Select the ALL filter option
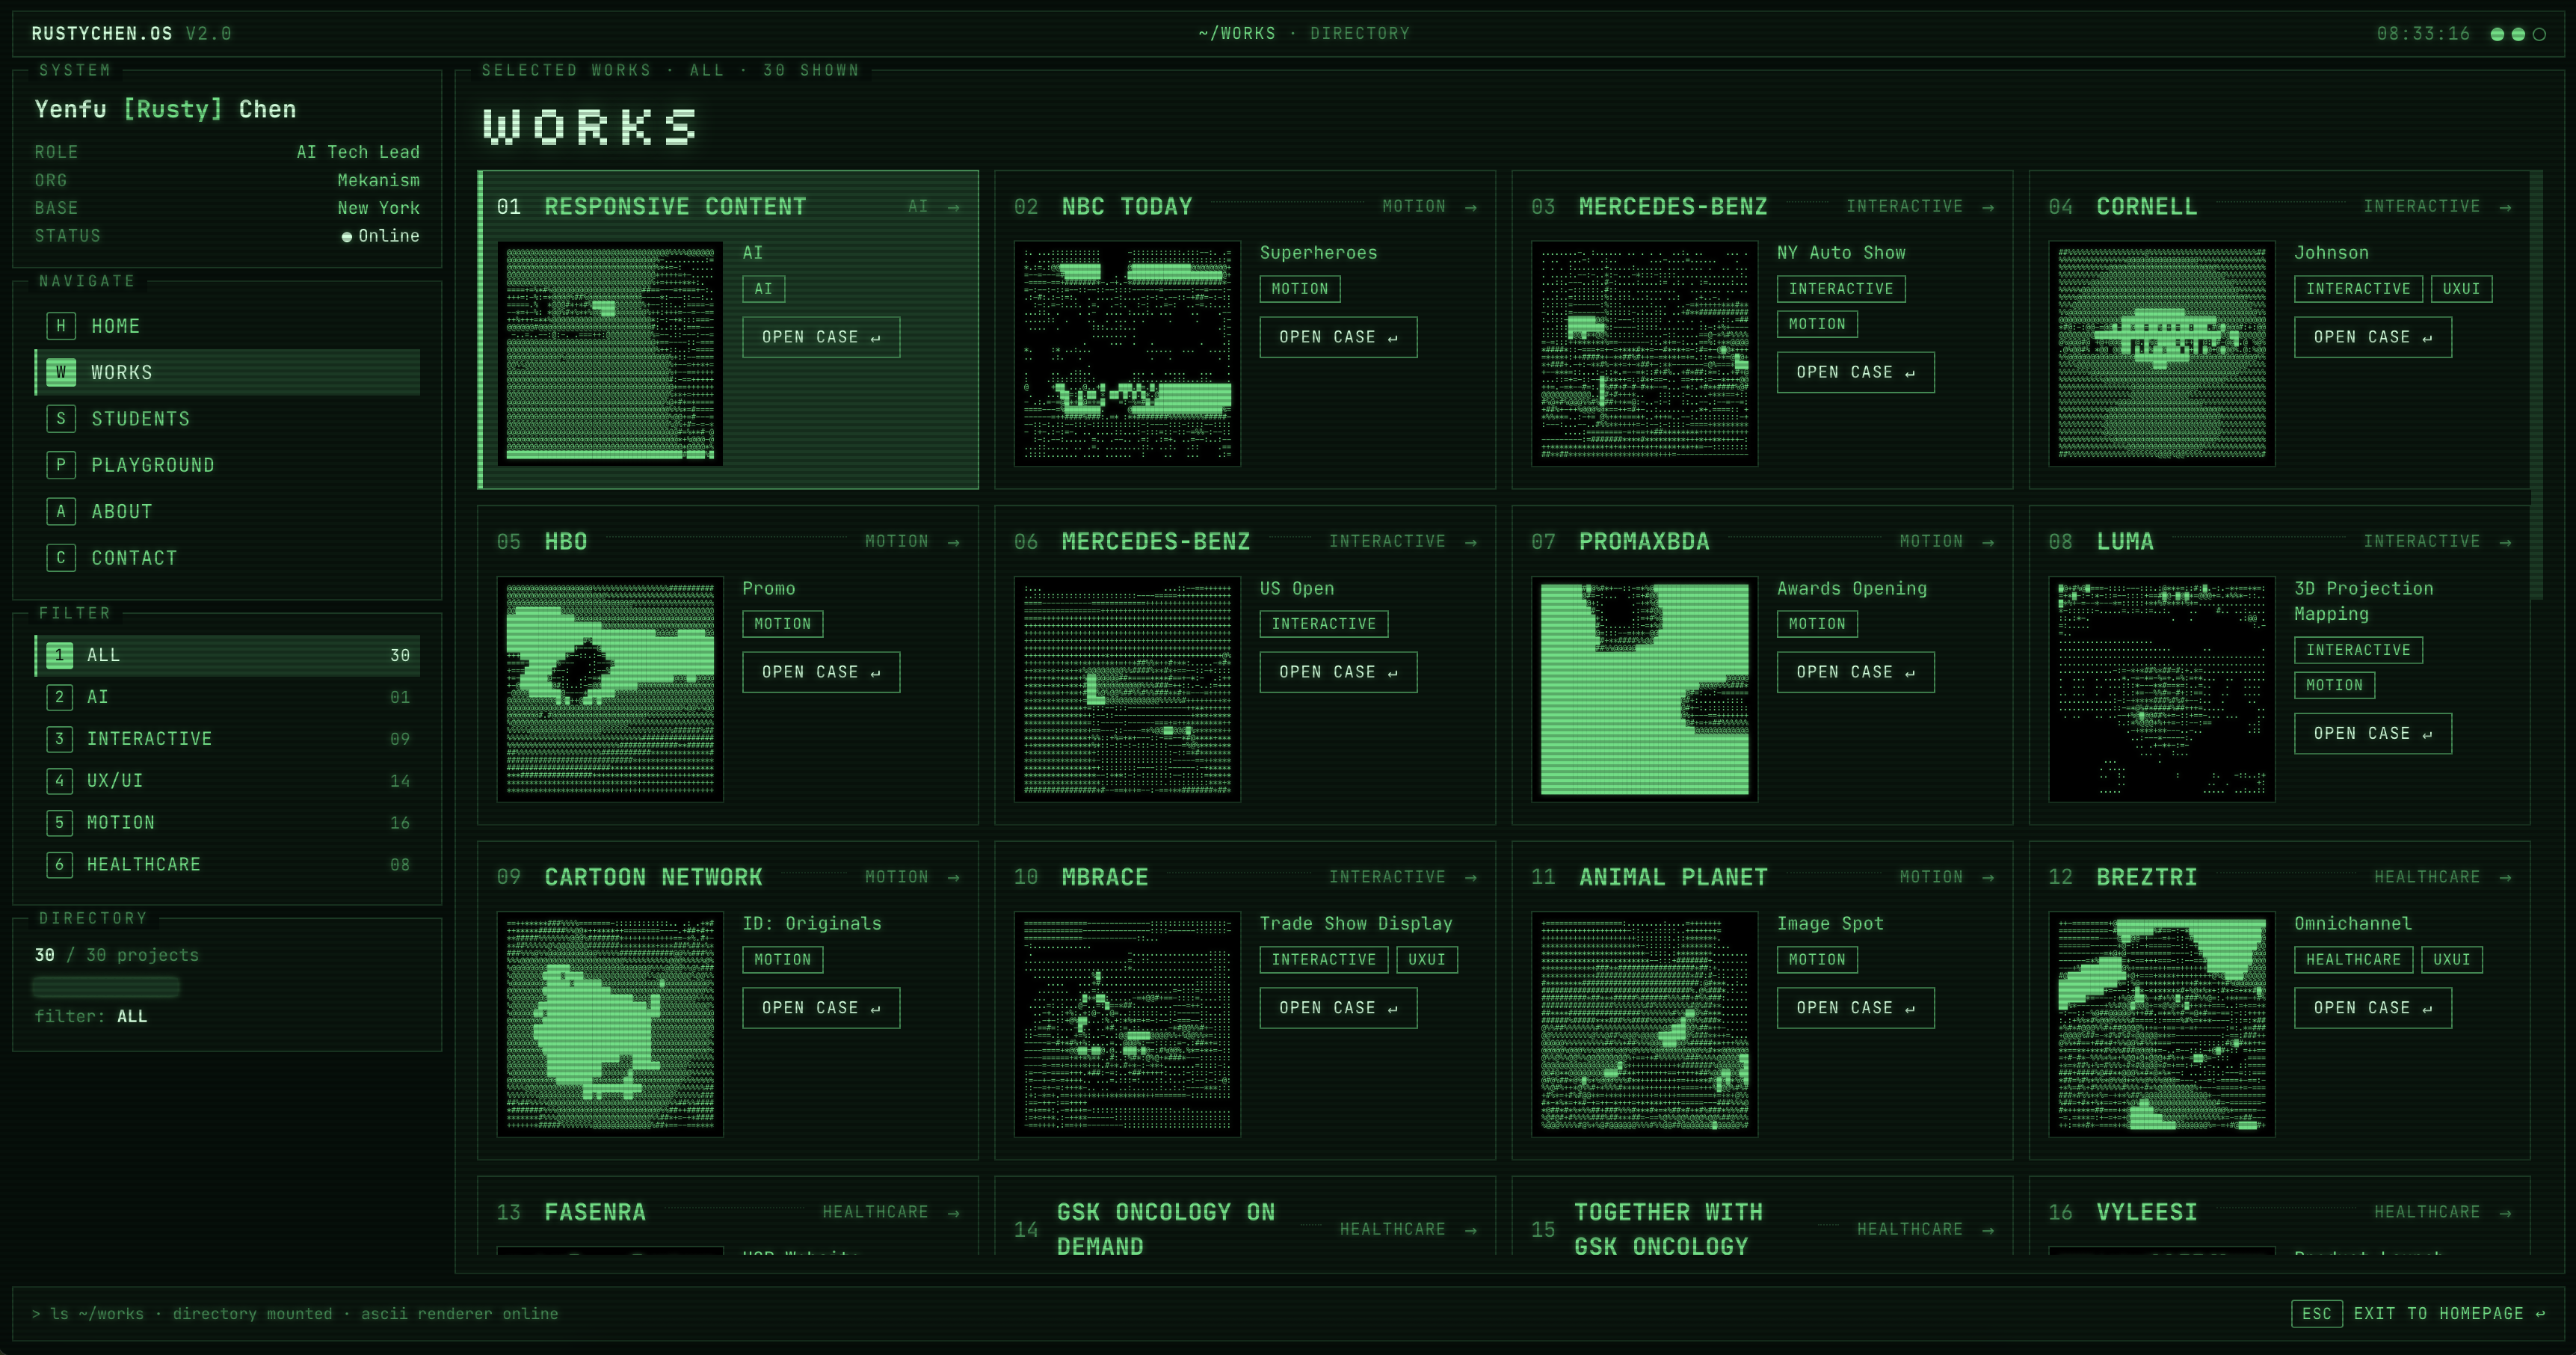 coord(227,655)
